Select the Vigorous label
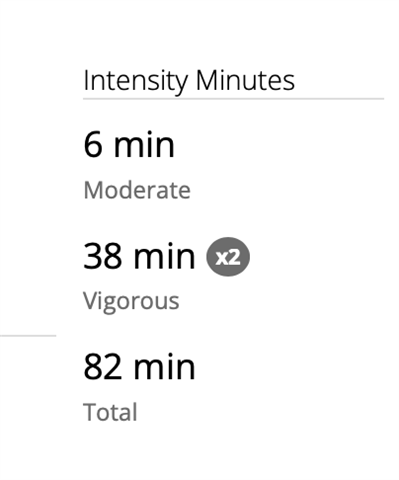Image resolution: width=399 pixels, height=480 pixels. 131,302
